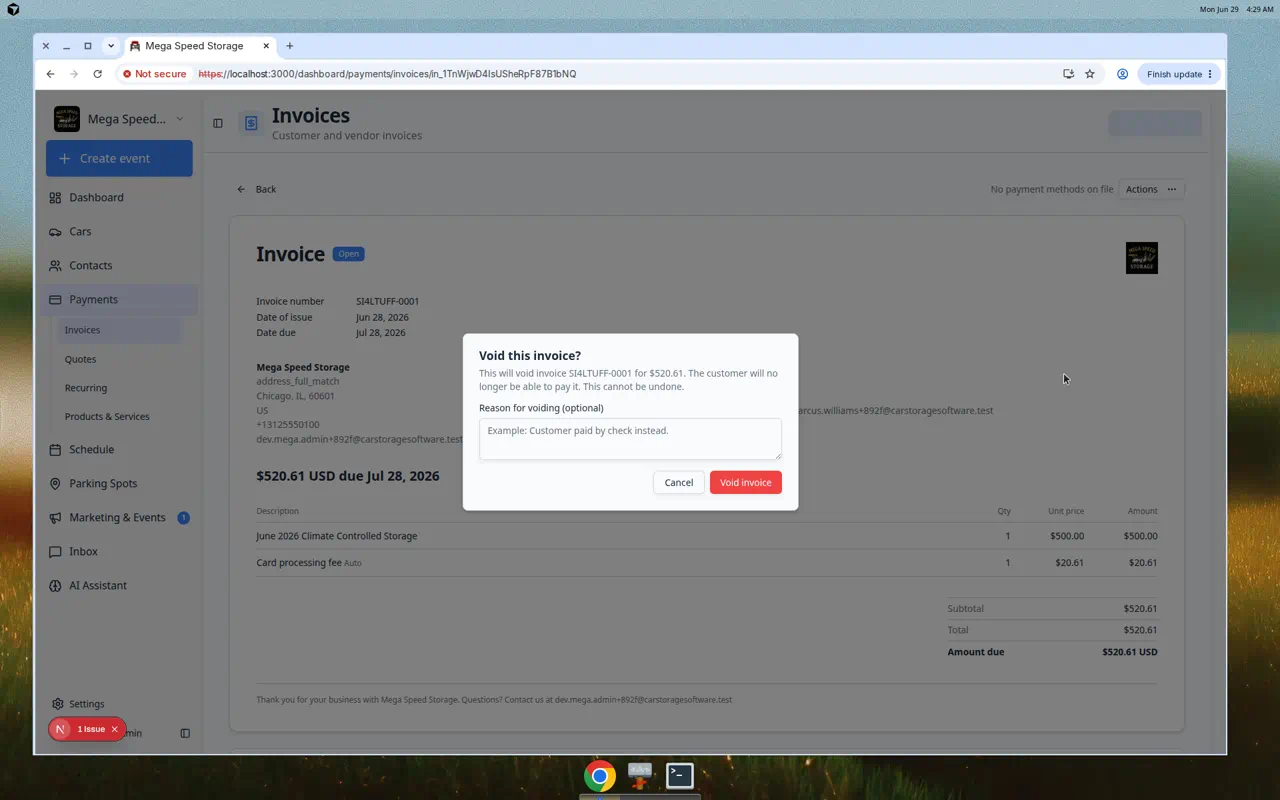Screen dimensions: 1280x800
Task: Open Parking Spots pin icon
Action: tap(55, 484)
